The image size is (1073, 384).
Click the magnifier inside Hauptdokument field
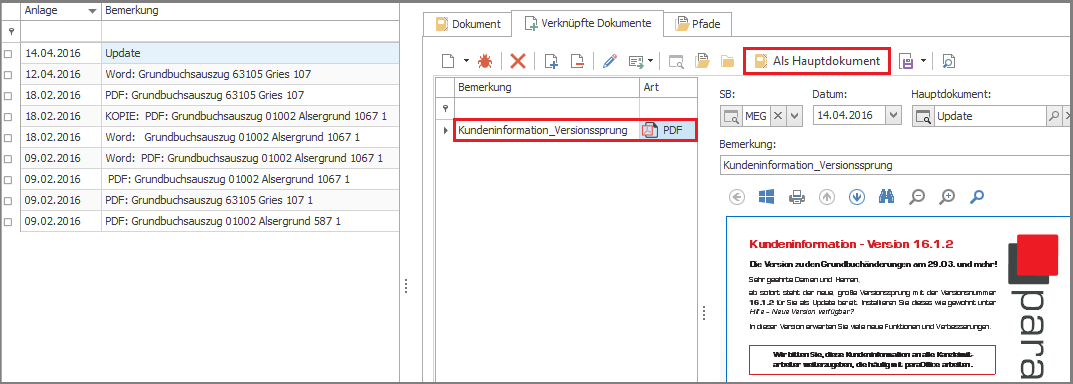click(1054, 116)
